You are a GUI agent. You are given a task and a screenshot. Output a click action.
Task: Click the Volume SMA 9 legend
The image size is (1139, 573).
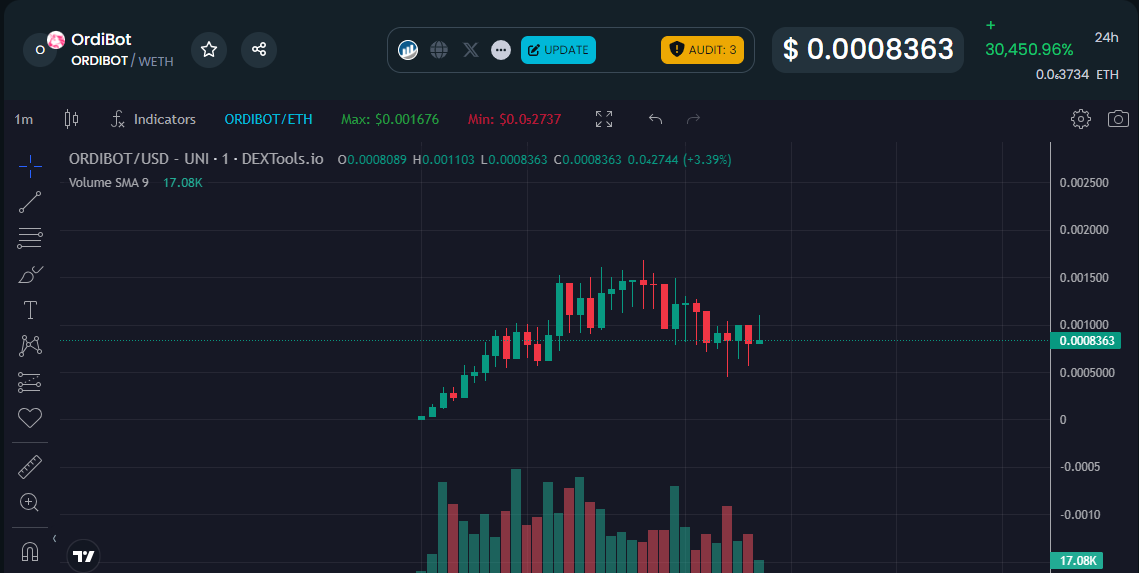pos(108,182)
